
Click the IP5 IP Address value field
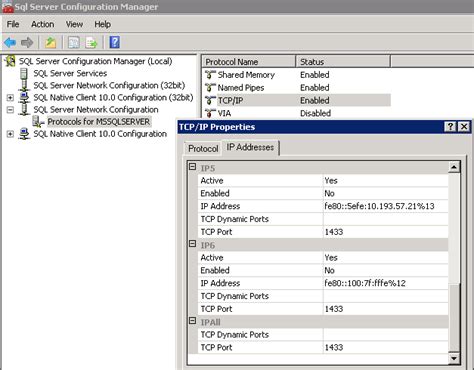[385, 206]
